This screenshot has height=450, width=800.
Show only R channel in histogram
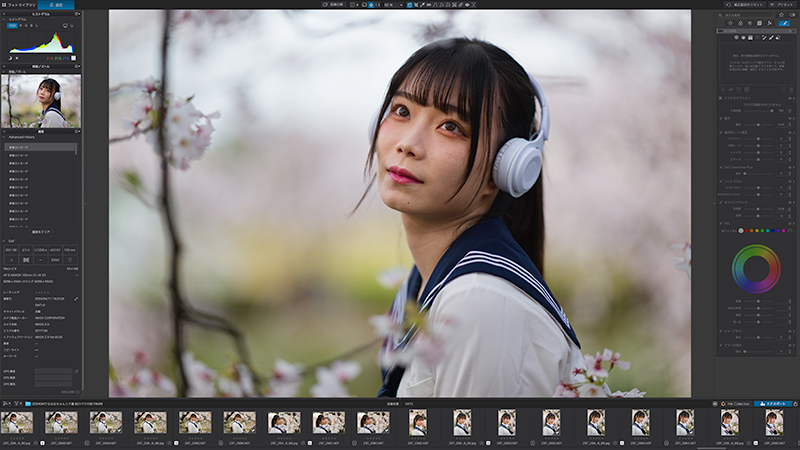[21, 26]
